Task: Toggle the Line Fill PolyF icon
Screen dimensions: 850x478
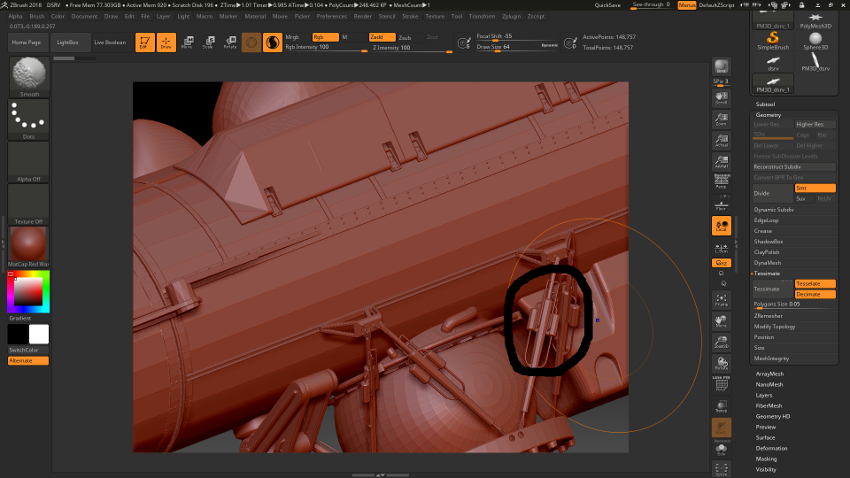Action: pyautogui.click(x=722, y=384)
